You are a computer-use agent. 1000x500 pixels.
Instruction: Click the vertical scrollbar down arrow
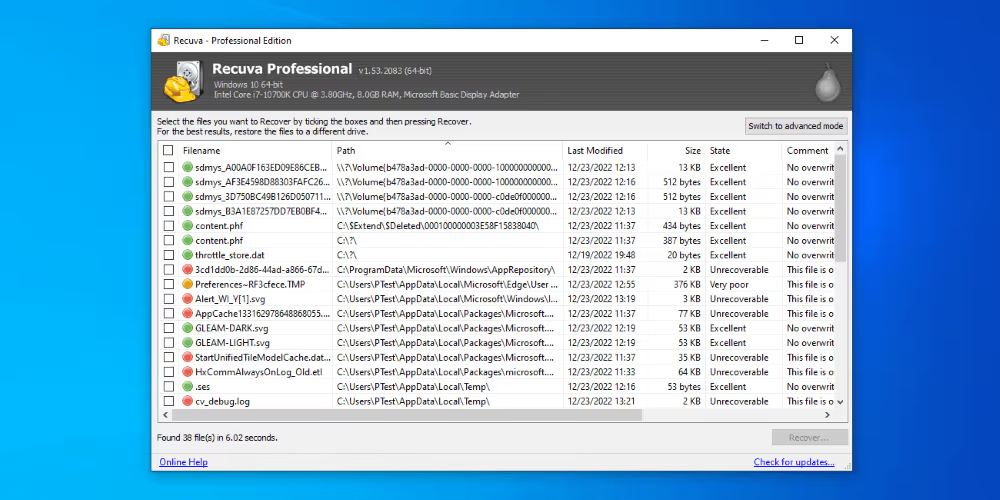point(840,401)
